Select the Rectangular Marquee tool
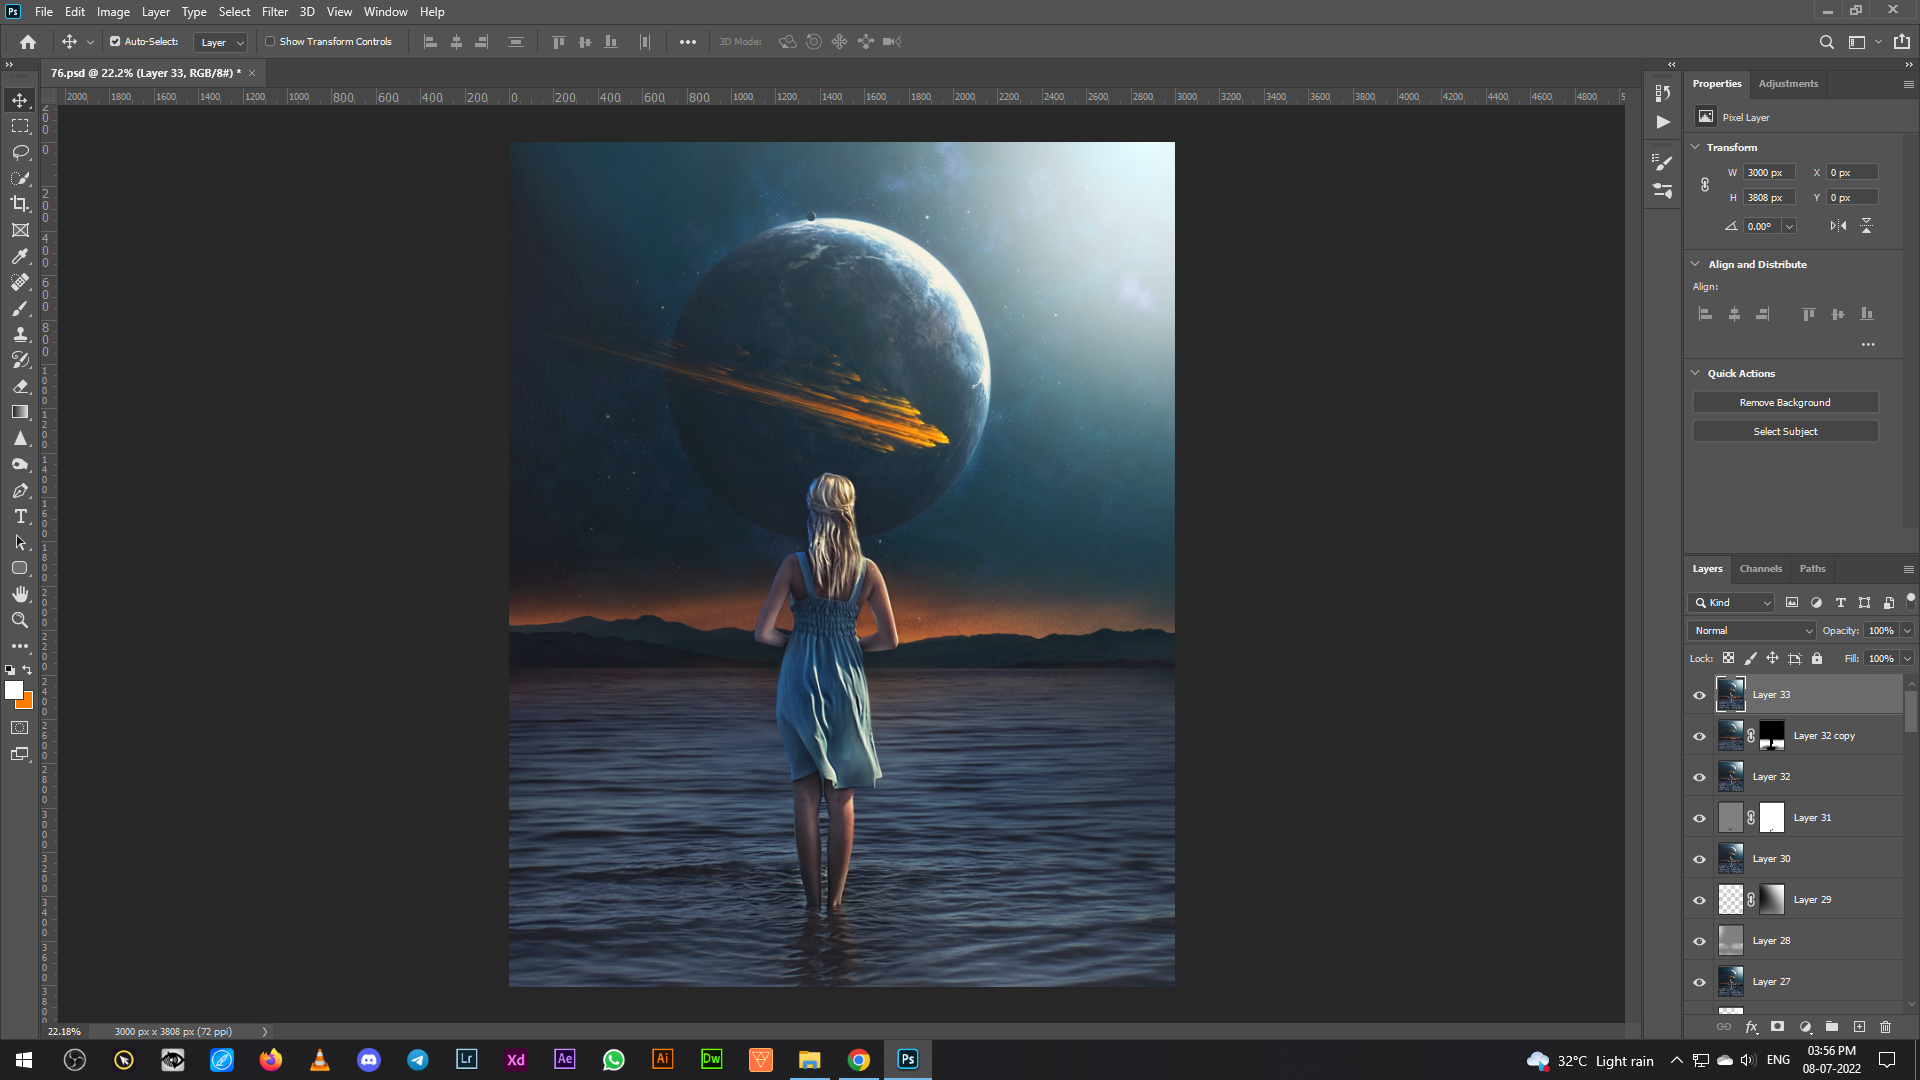Screen dimensions: 1920x1080 (20, 126)
